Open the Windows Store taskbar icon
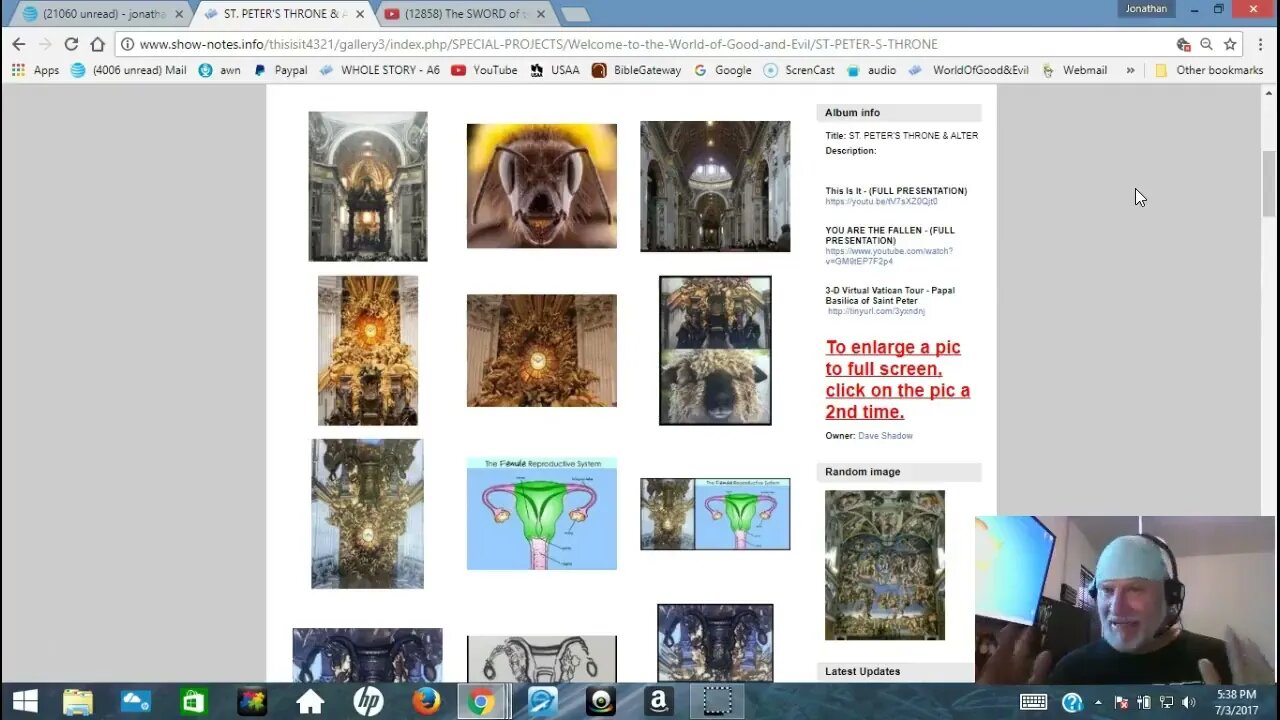This screenshot has width=1280, height=720. (x=193, y=702)
